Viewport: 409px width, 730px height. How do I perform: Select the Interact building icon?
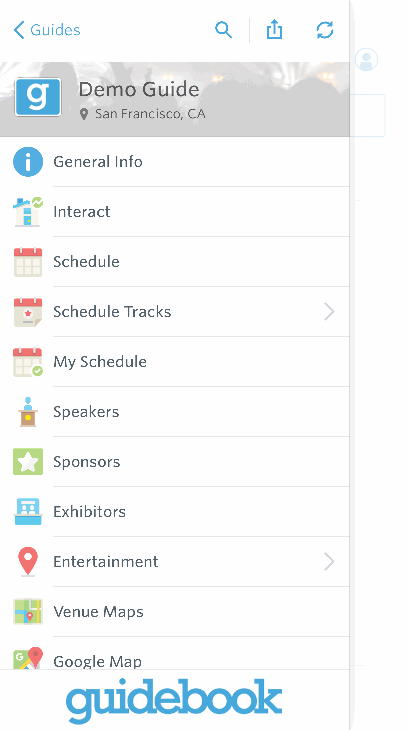coord(28,211)
